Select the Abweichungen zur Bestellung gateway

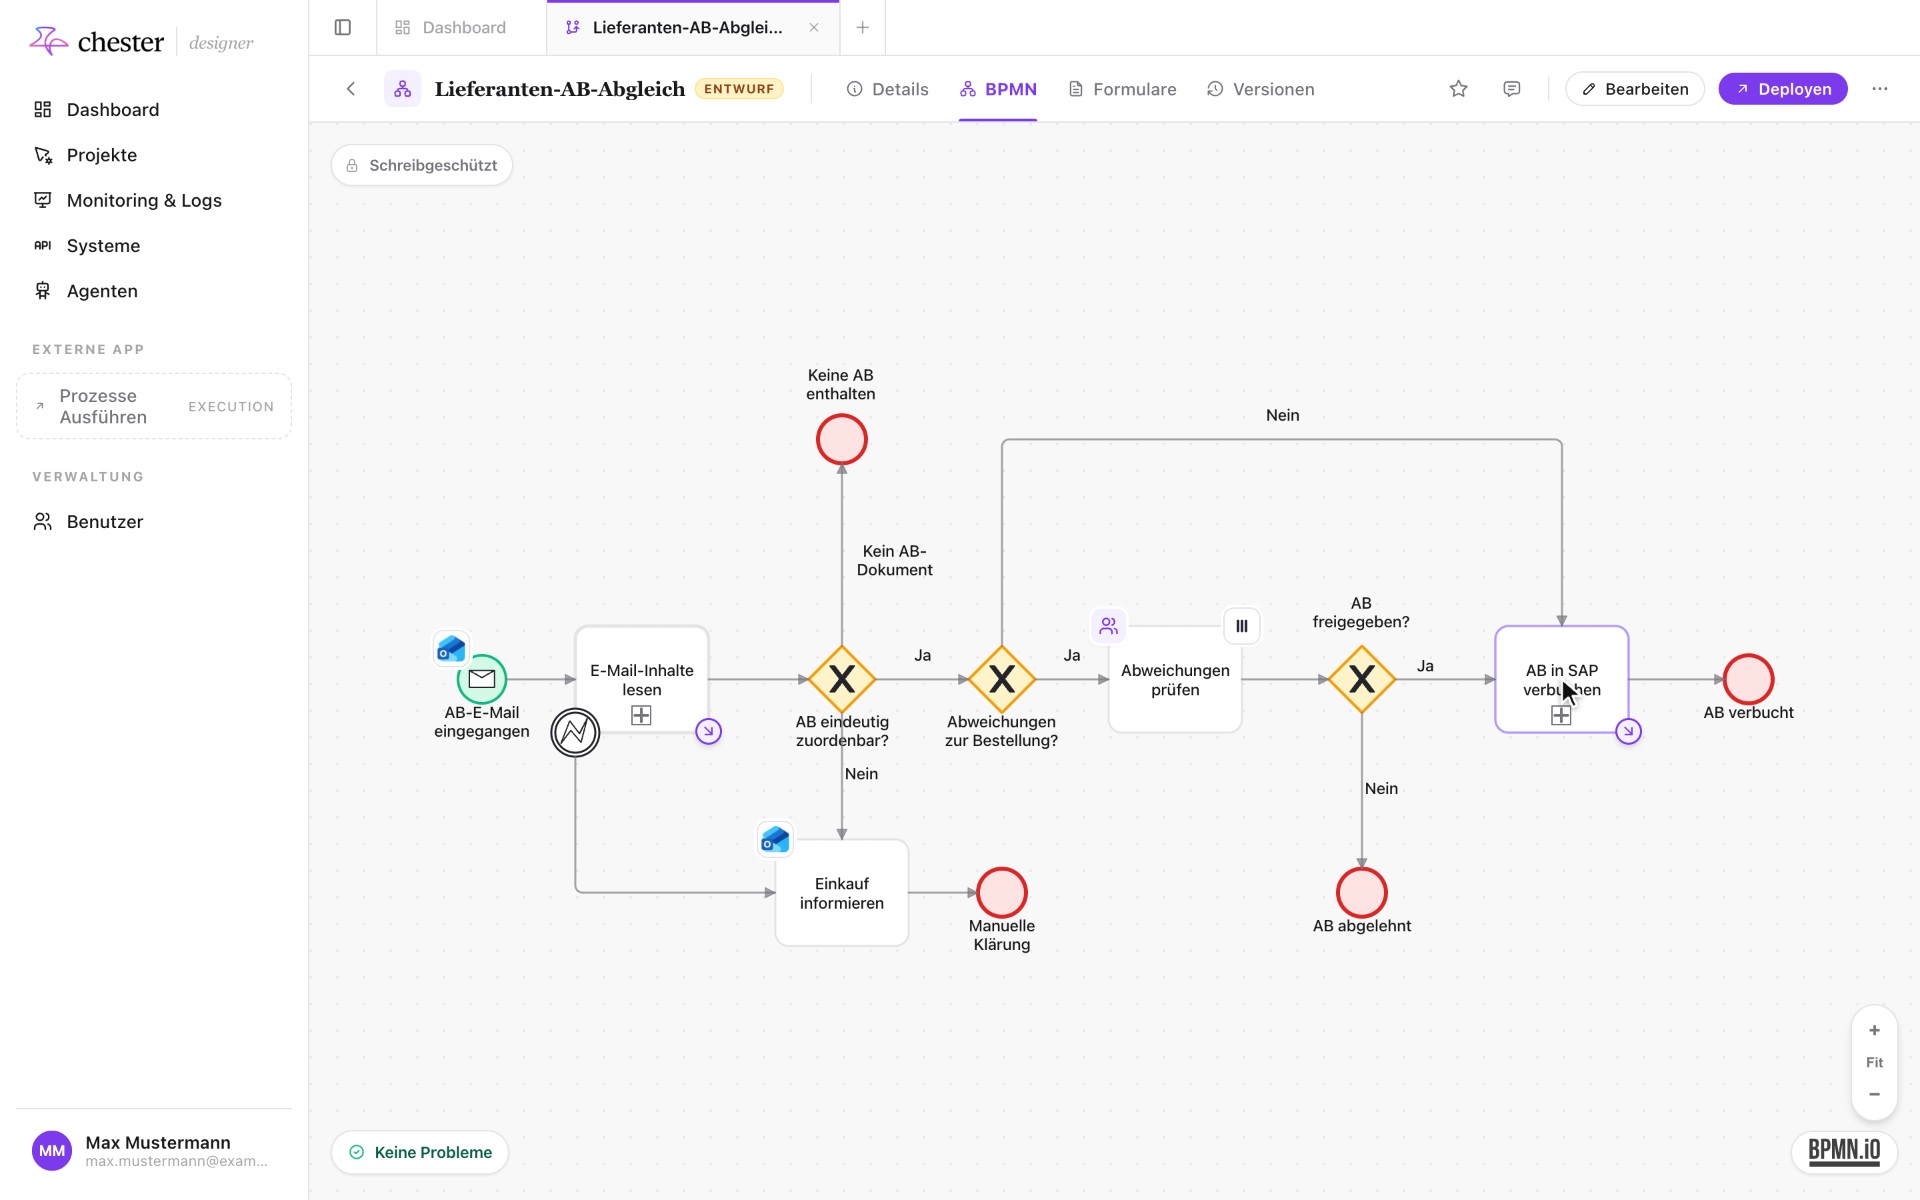click(x=1002, y=679)
